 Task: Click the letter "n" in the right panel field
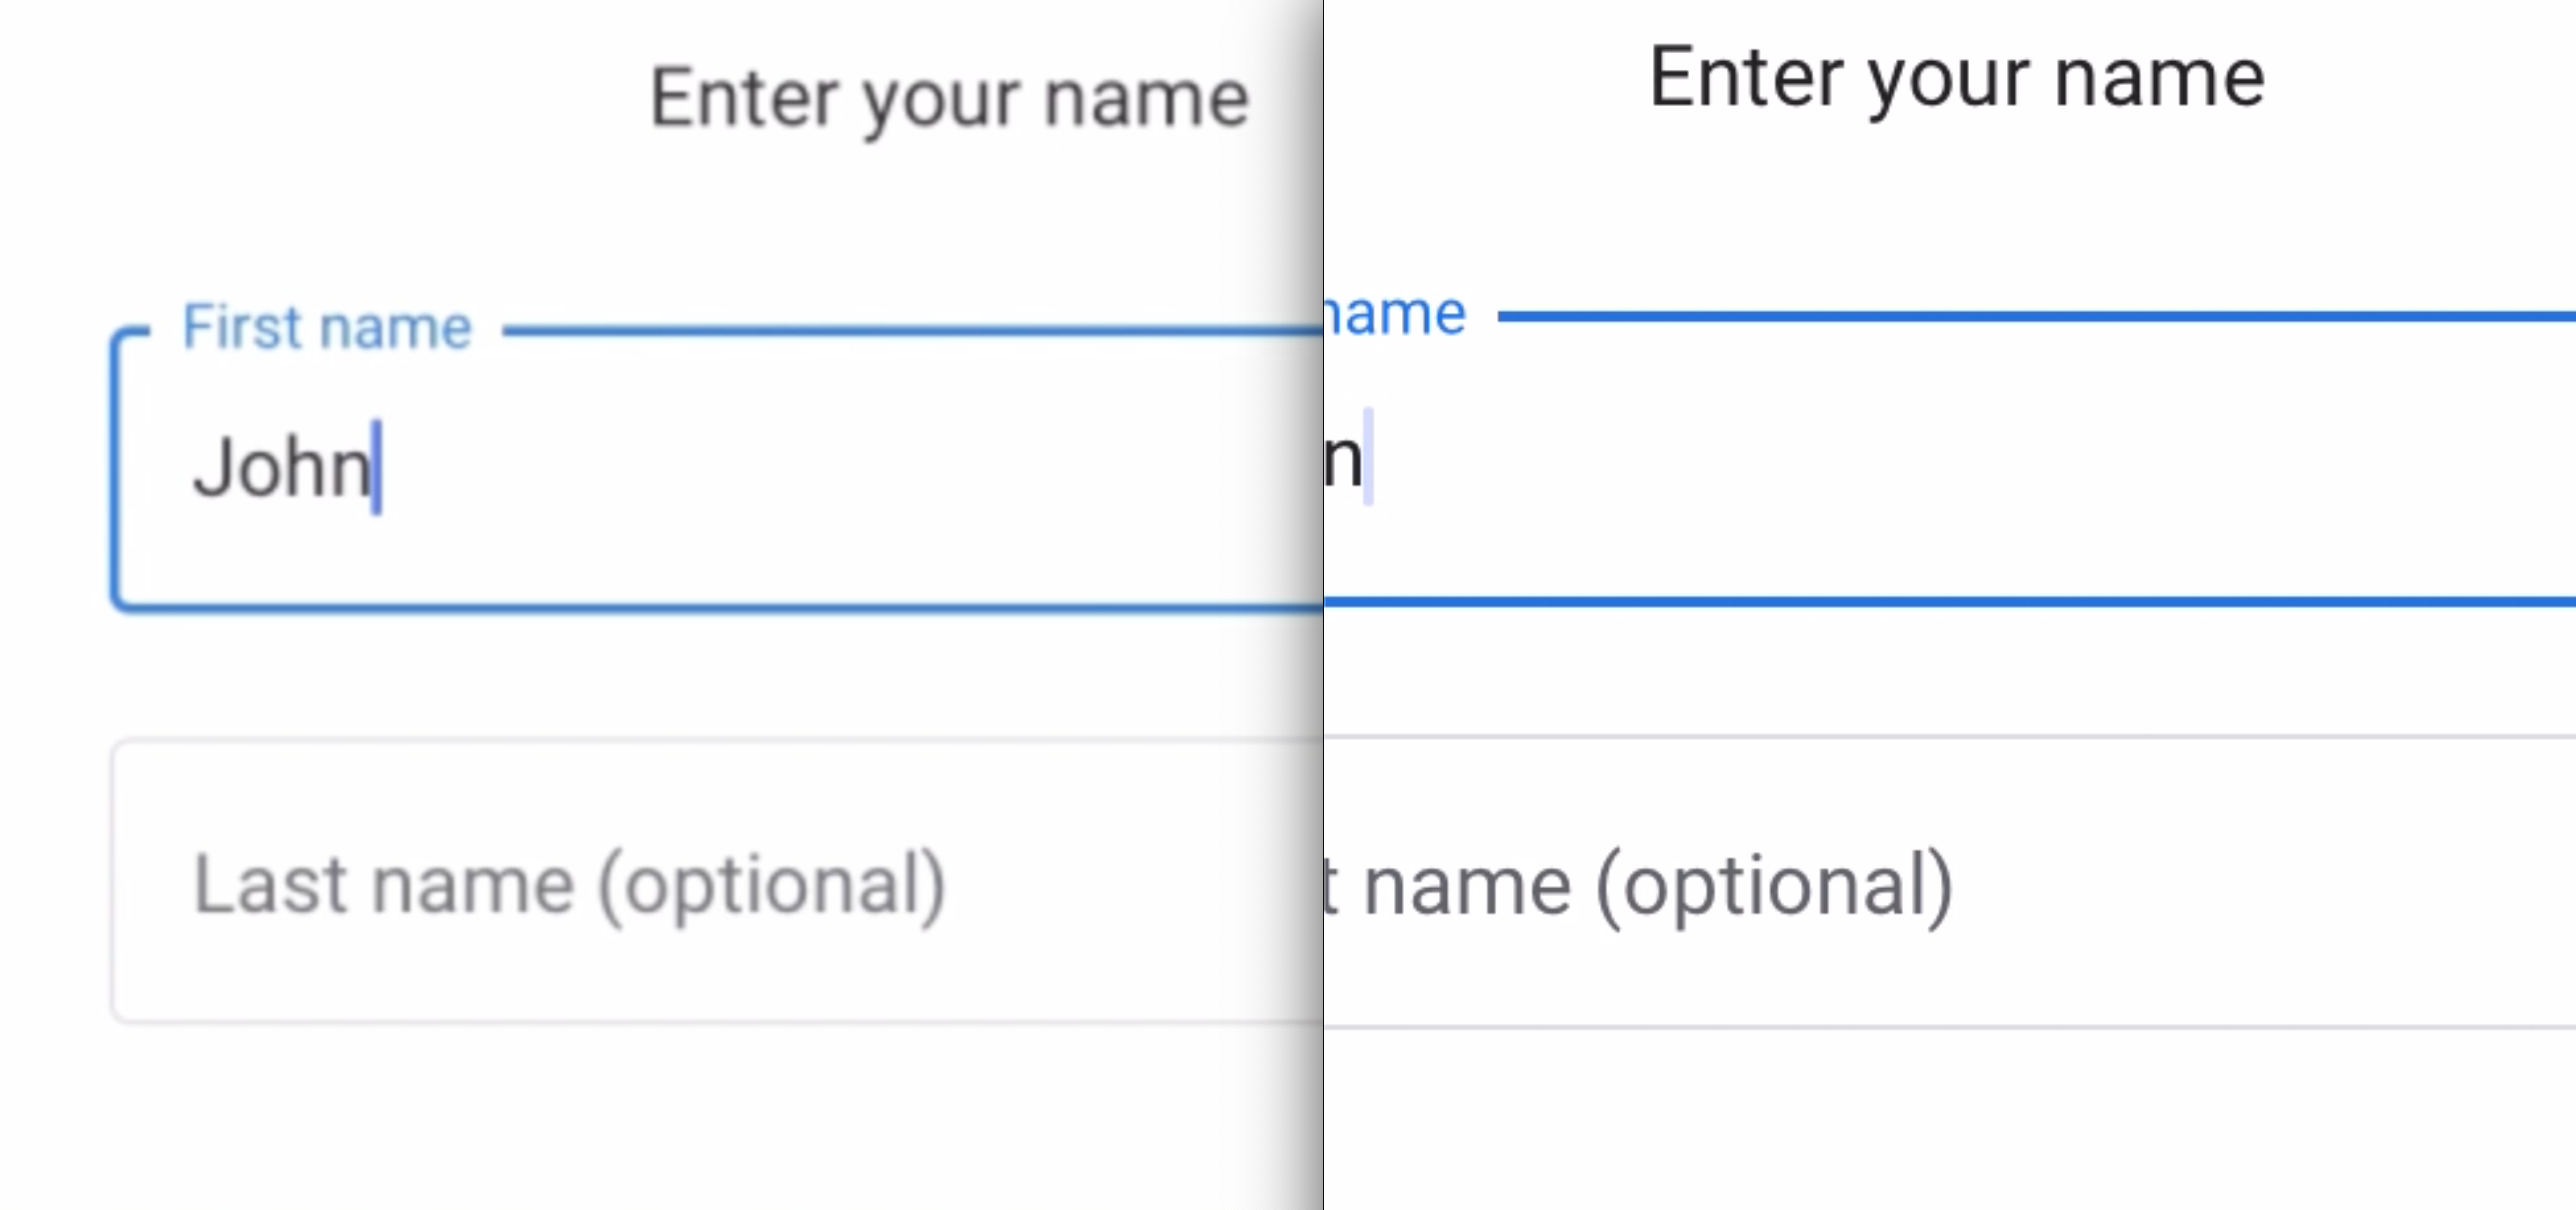(x=1342, y=460)
